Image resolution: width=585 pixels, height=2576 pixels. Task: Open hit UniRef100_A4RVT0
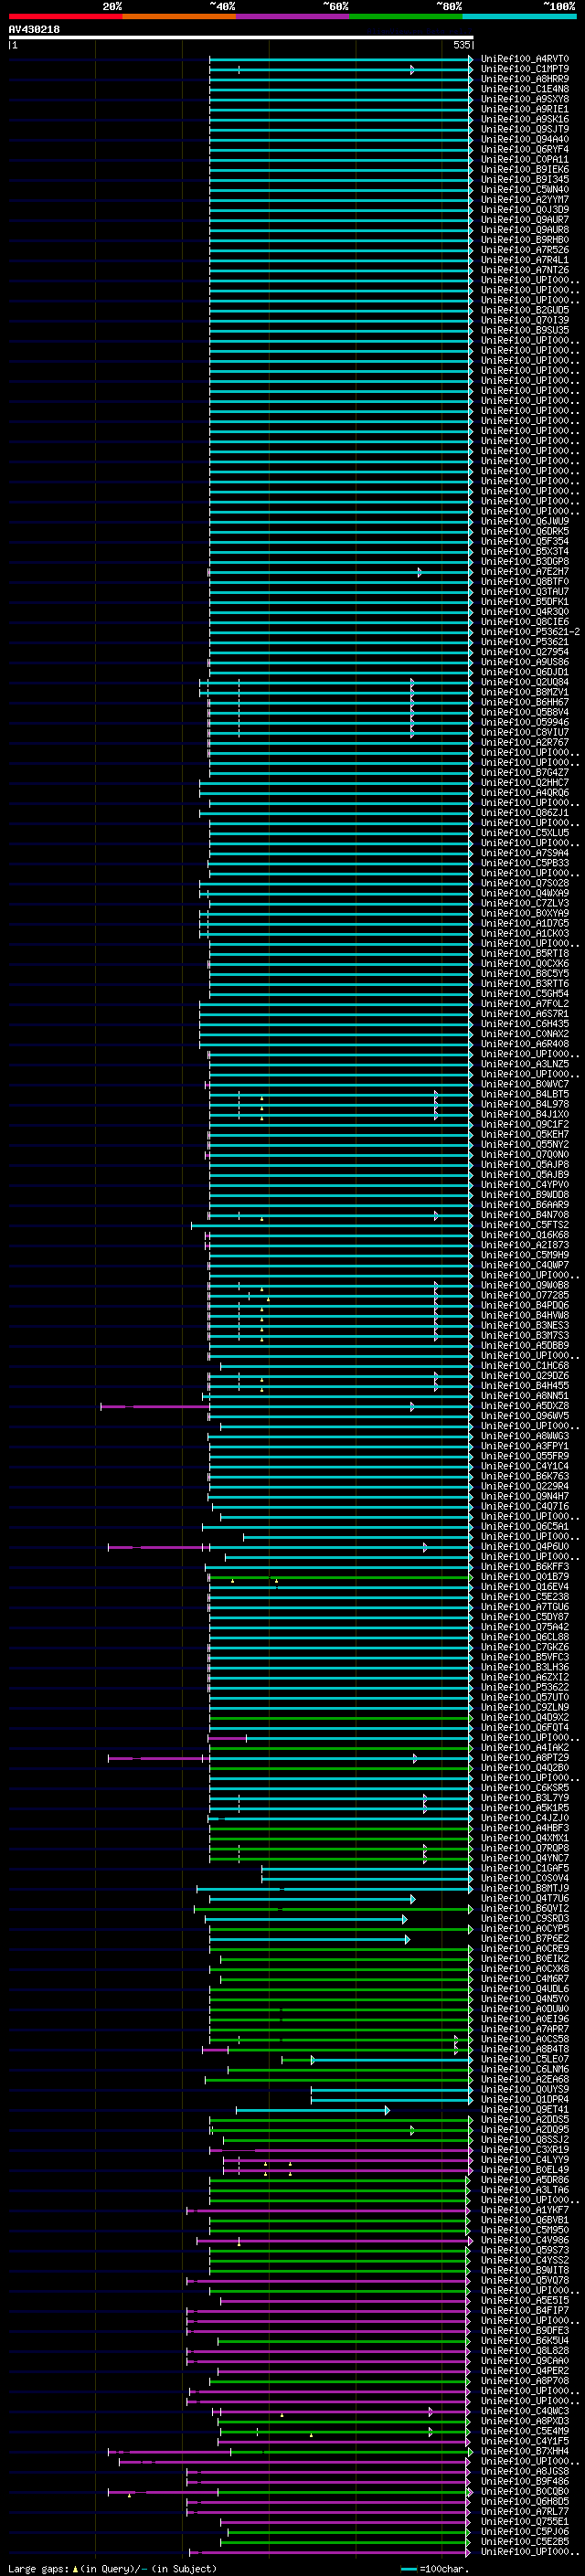[x=525, y=59]
